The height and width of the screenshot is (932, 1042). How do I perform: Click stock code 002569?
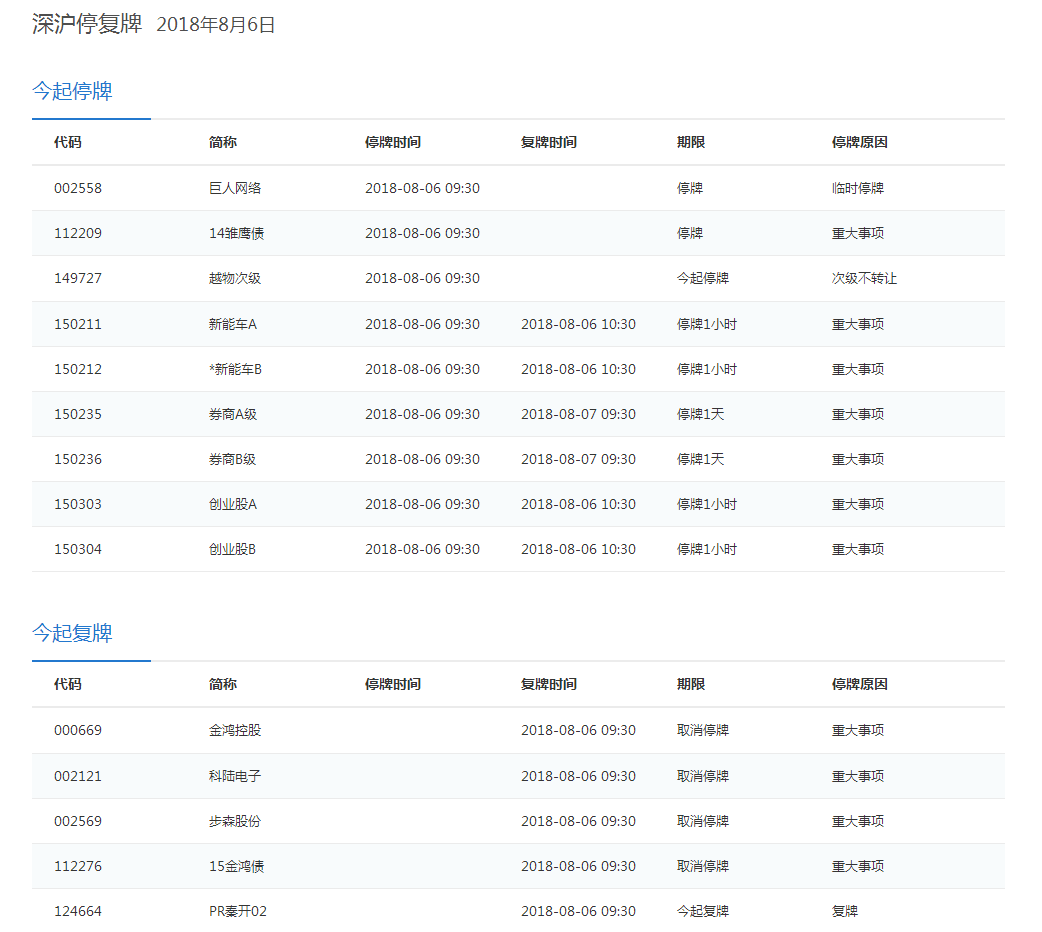tap(78, 821)
